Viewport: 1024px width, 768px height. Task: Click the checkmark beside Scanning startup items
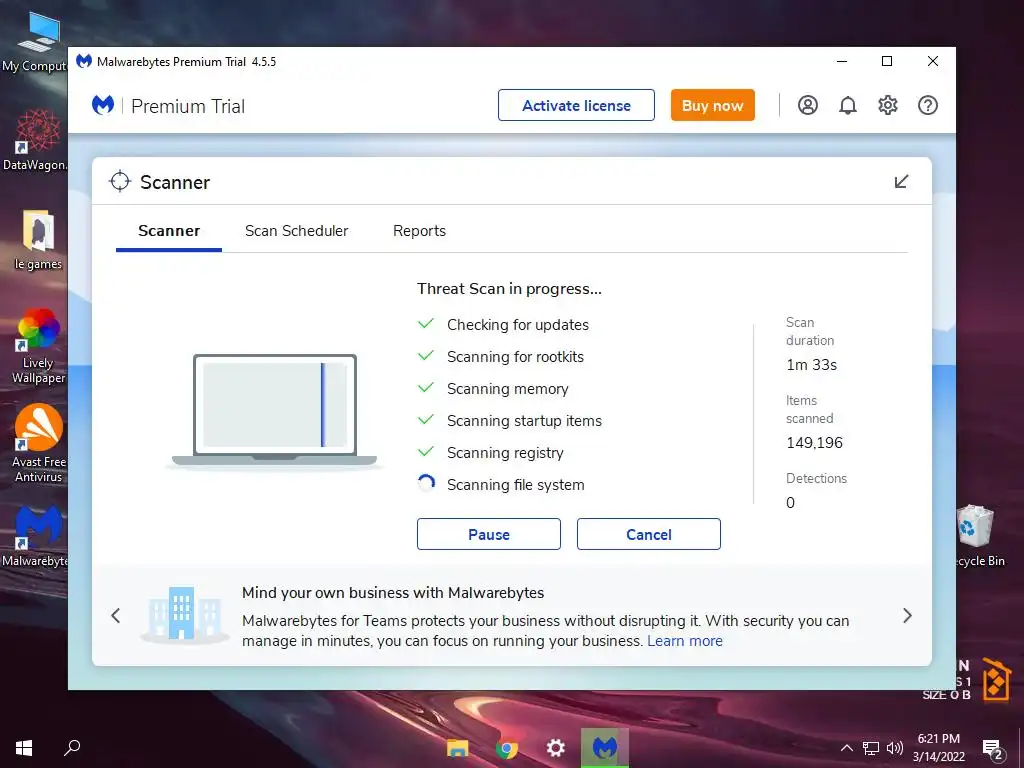click(x=426, y=420)
